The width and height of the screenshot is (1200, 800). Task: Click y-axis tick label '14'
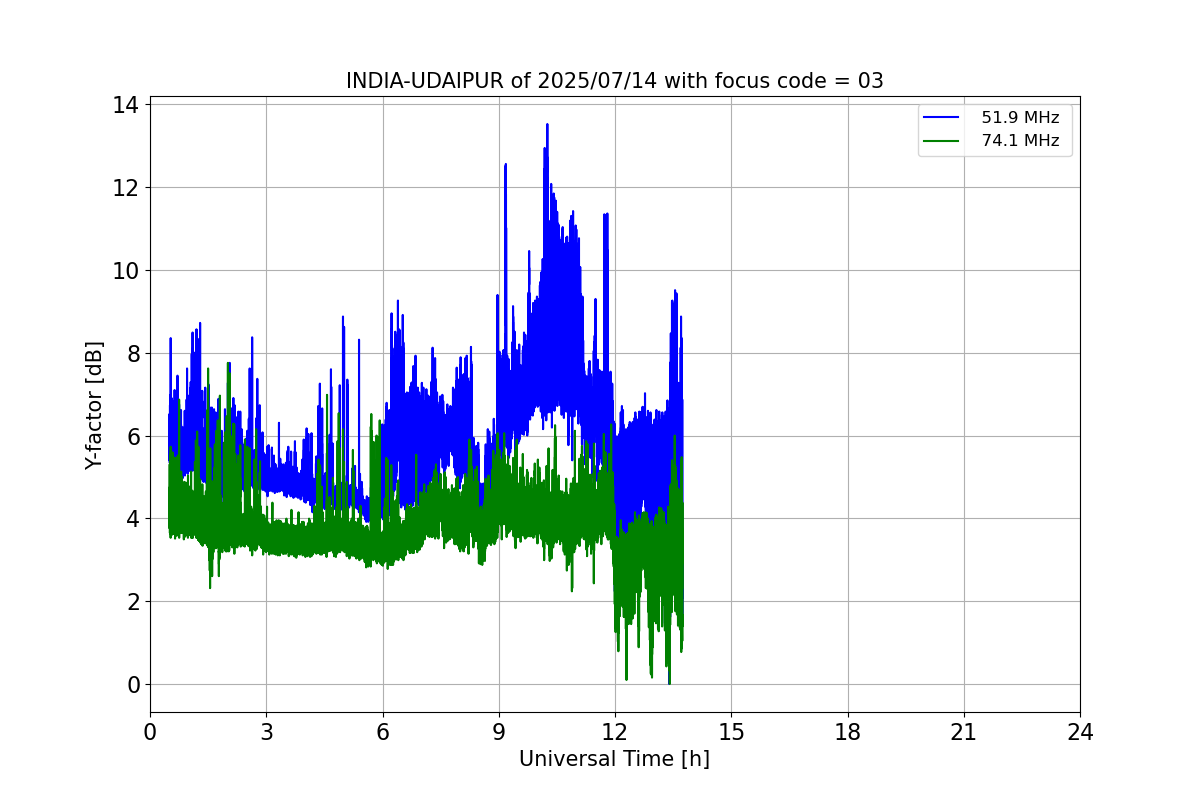click(x=127, y=105)
